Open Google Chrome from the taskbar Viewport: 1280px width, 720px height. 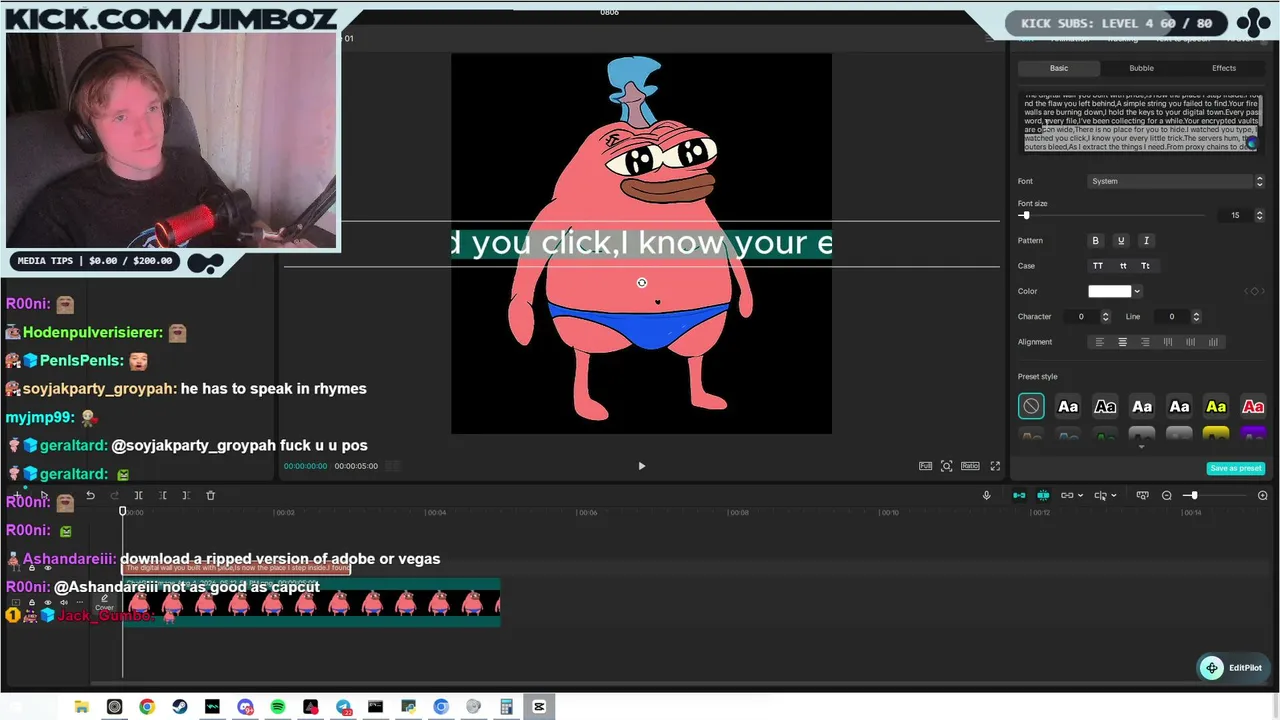point(147,707)
